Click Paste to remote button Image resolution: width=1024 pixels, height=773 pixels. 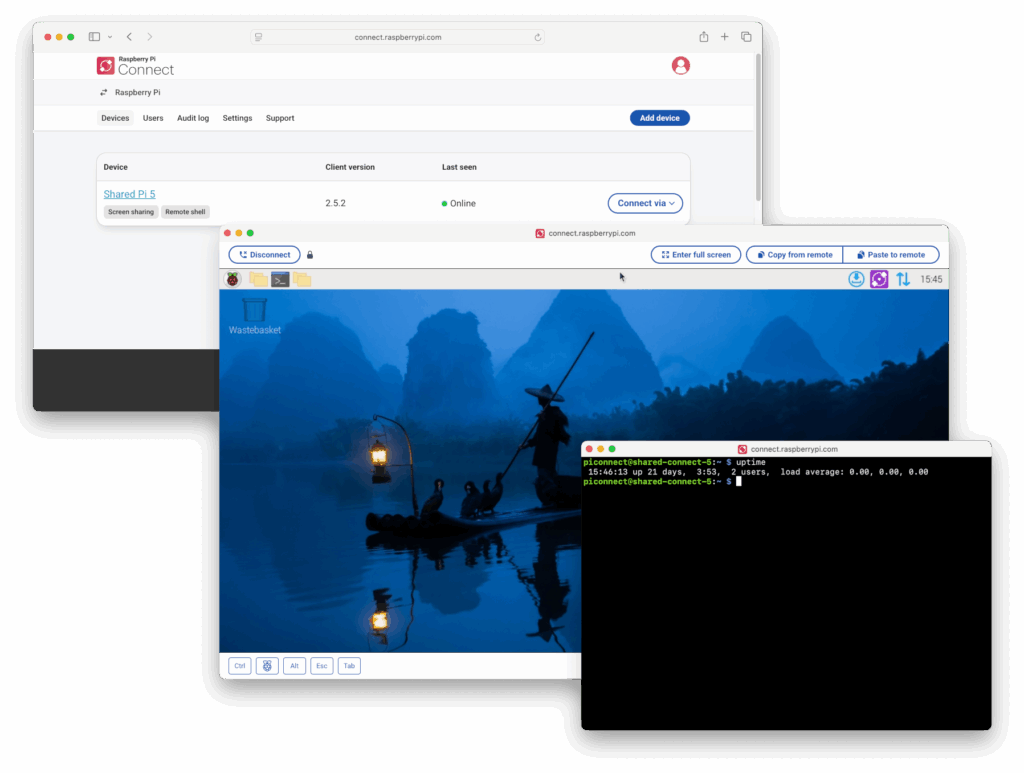click(891, 255)
